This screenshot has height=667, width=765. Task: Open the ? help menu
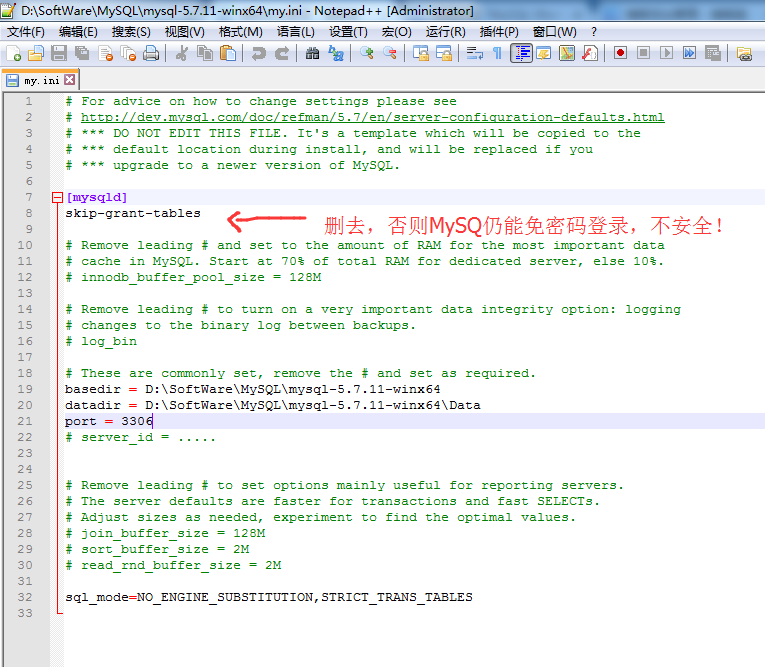point(594,32)
